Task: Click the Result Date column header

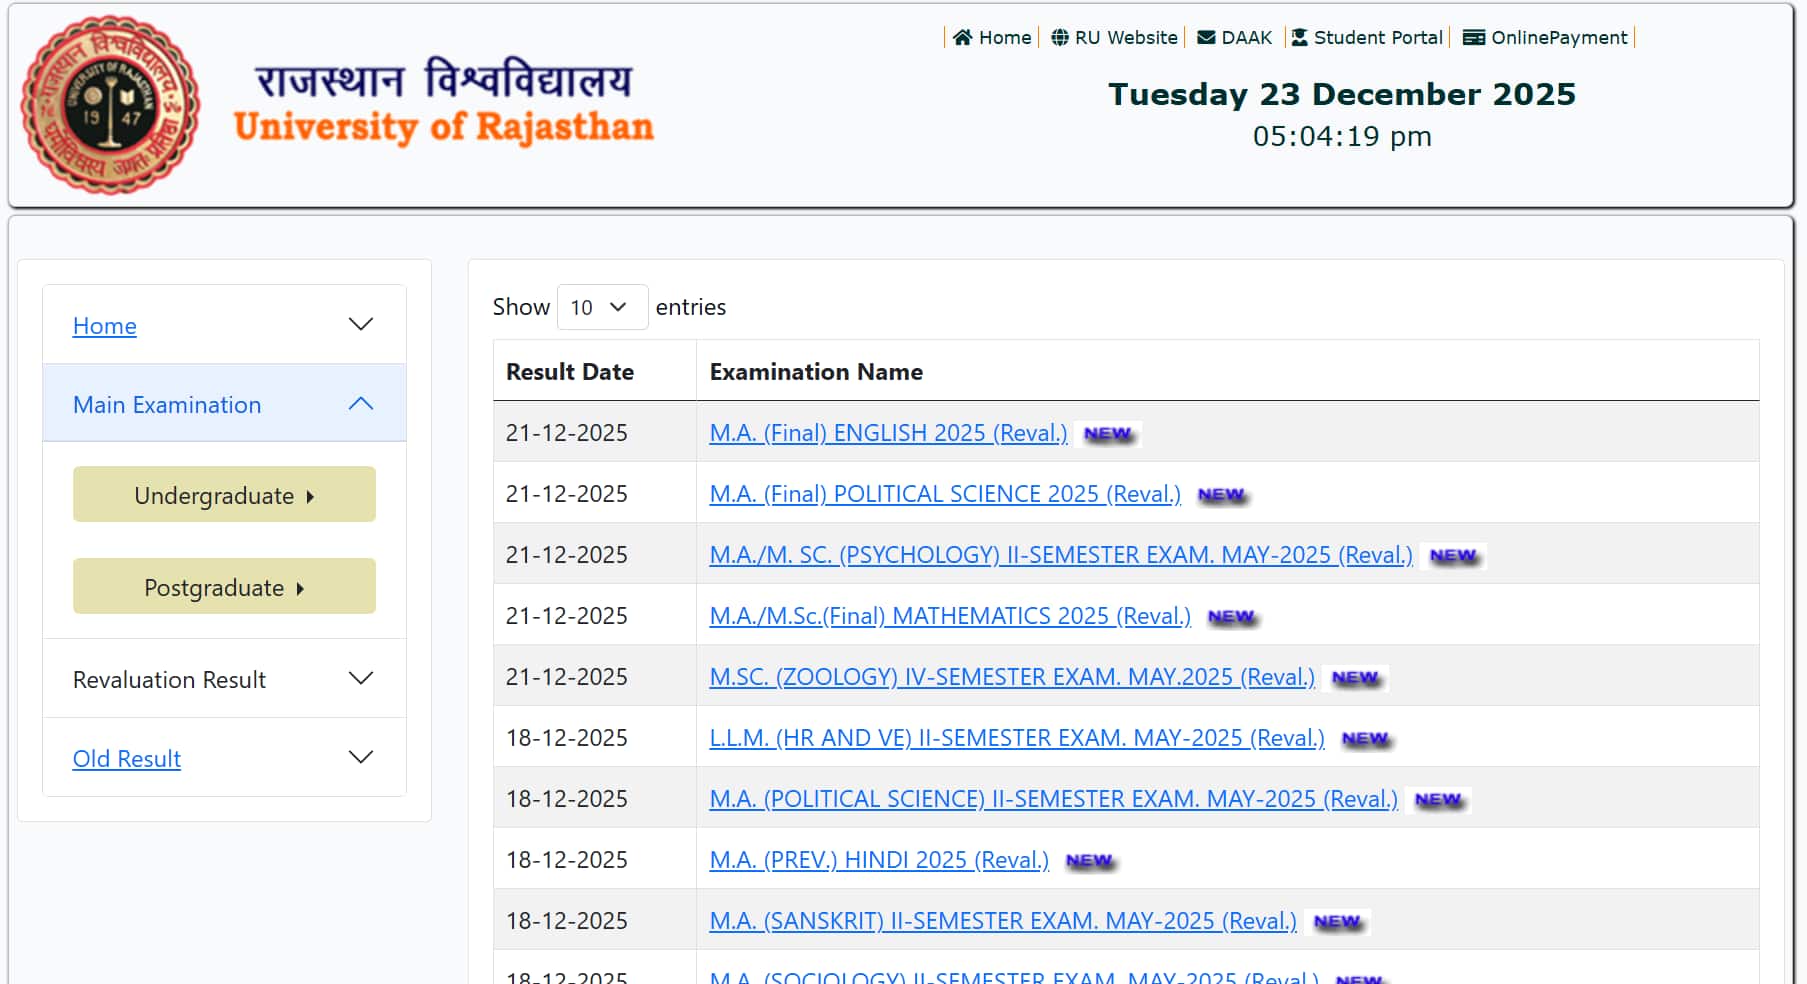Action: coord(570,371)
